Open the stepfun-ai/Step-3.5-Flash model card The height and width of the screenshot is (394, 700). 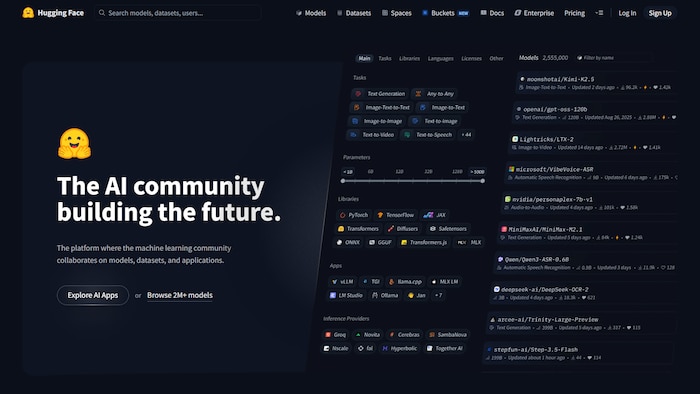pyautogui.click(x=579, y=353)
